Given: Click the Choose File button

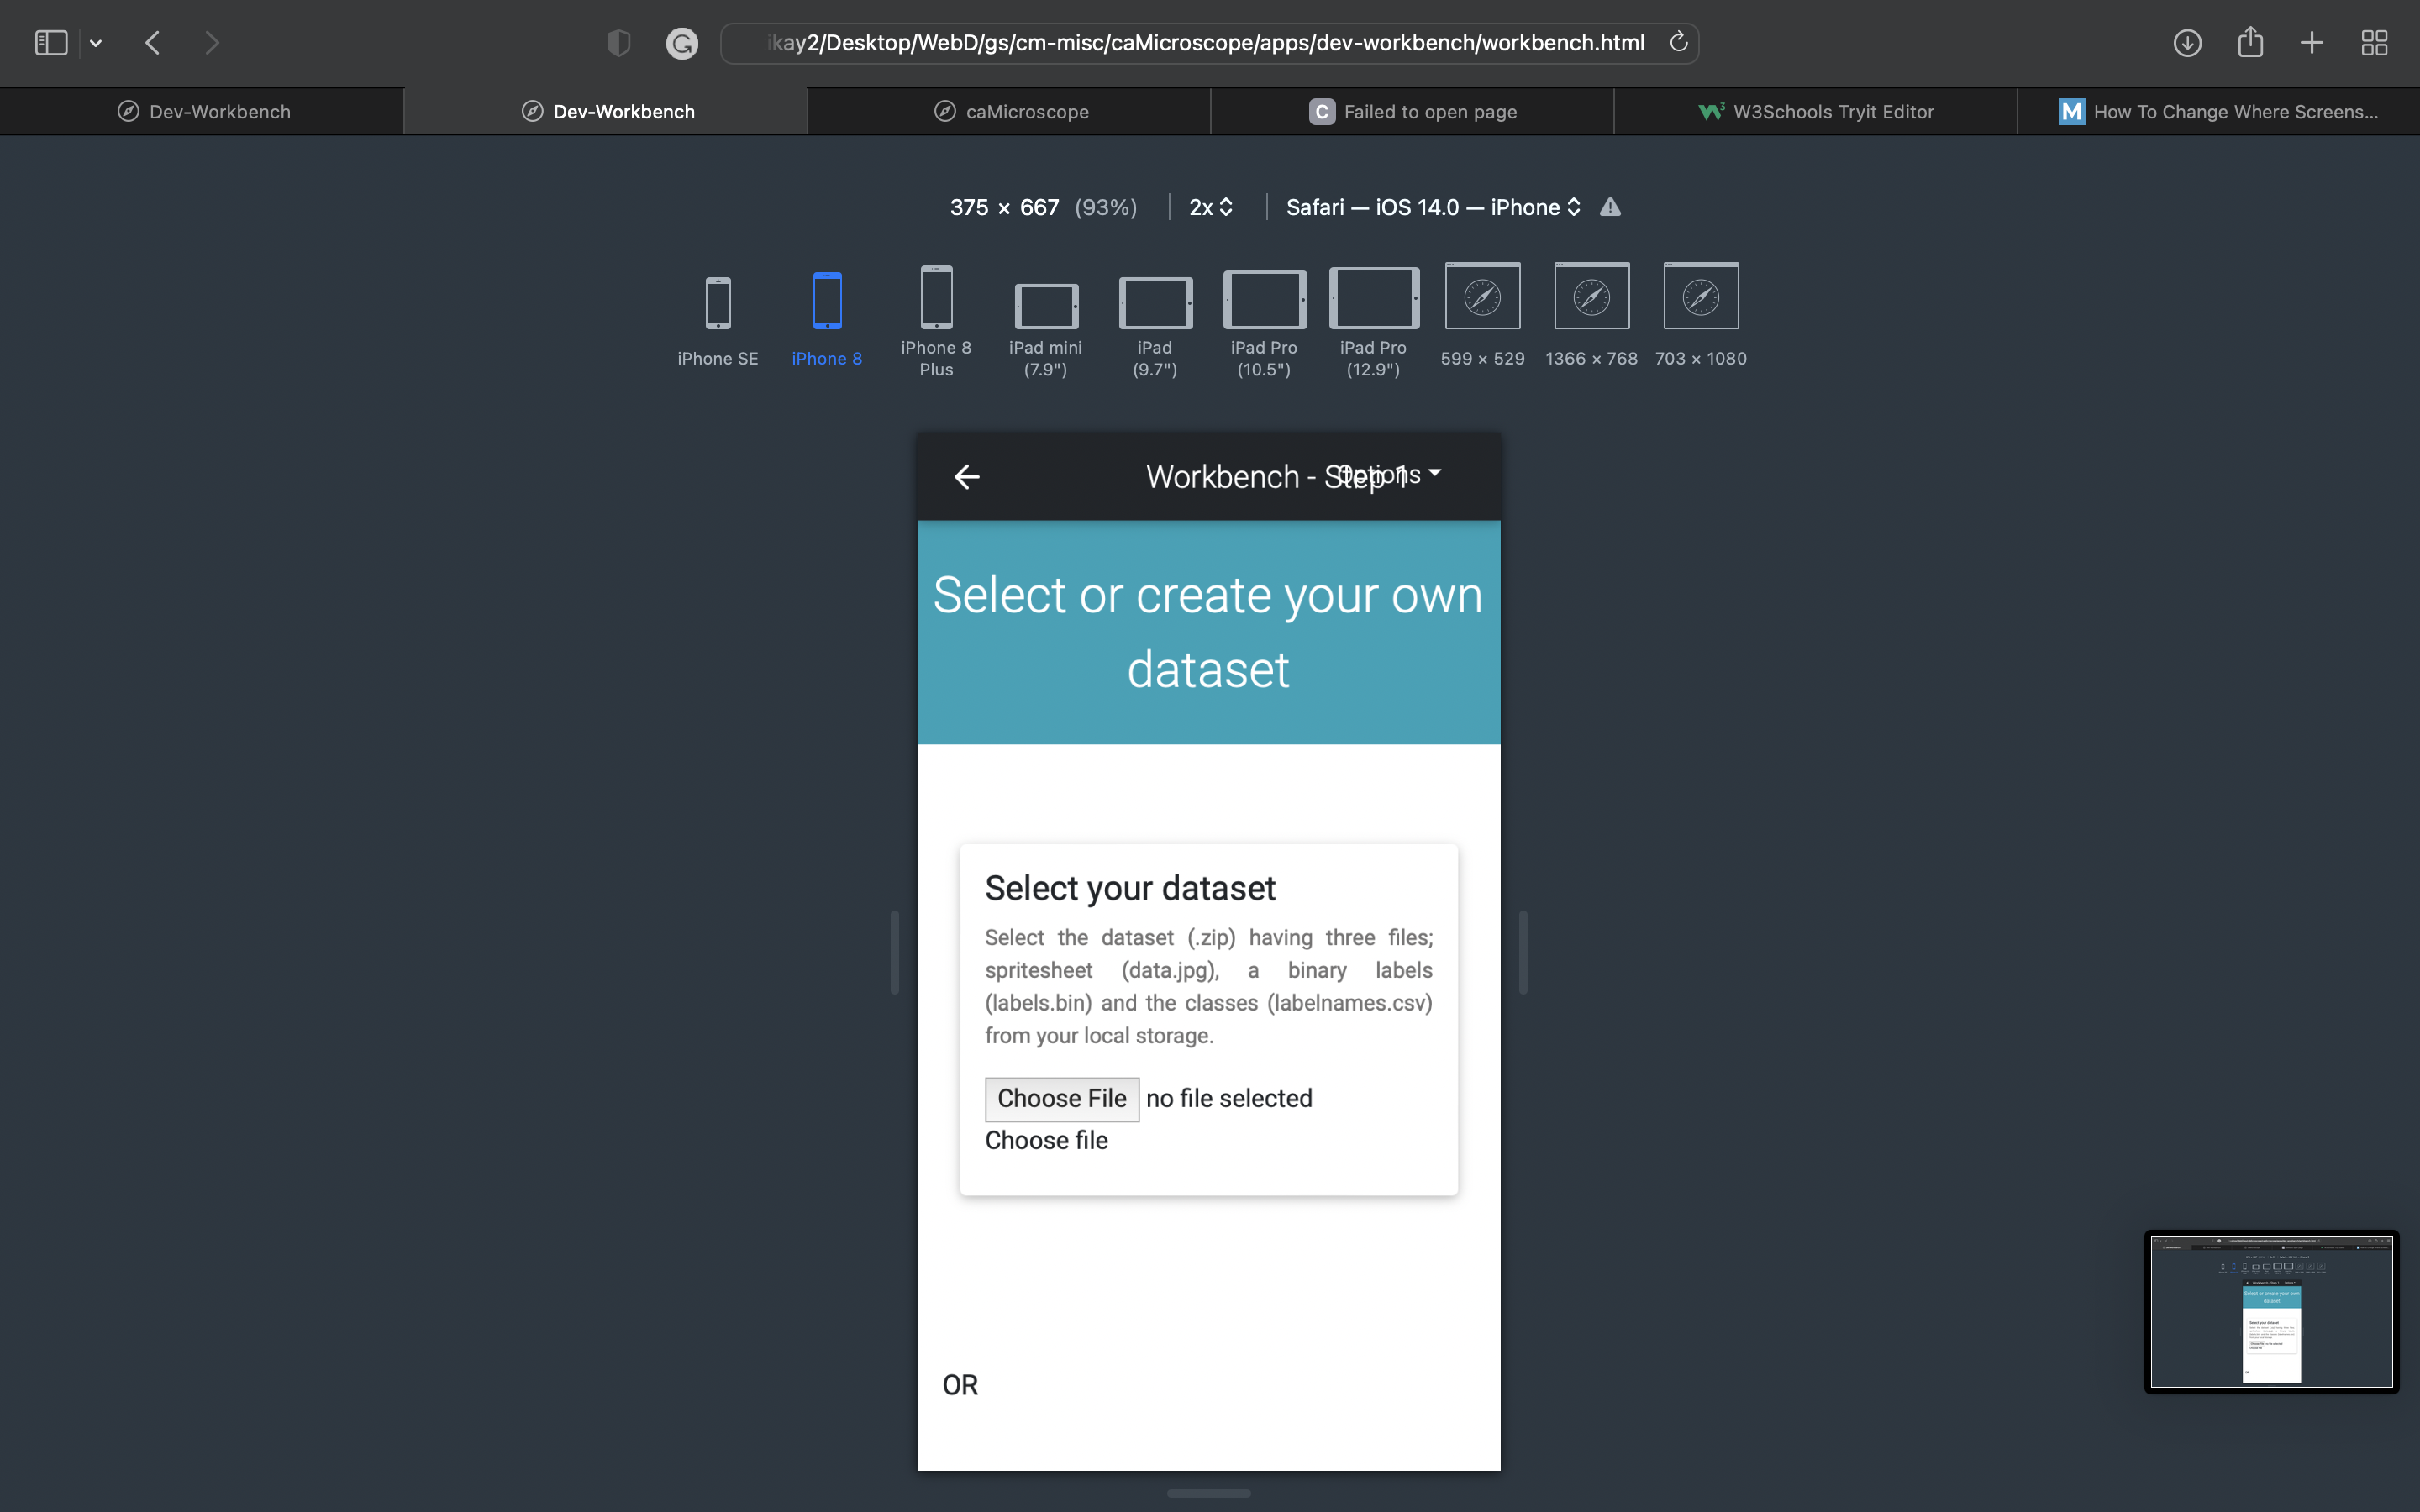Looking at the screenshot, I should [x=1062, y=1098].
